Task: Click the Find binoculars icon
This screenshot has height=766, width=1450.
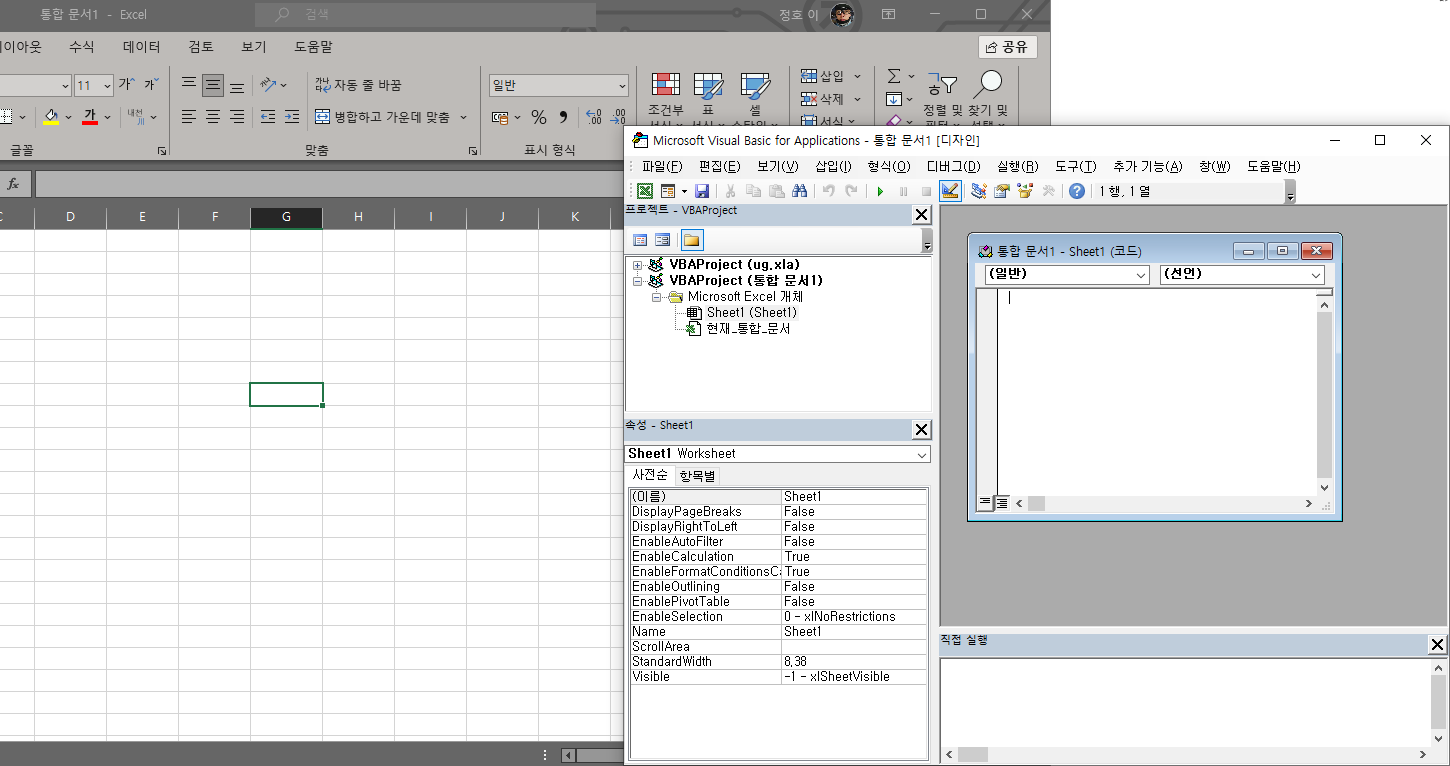Action: pos(799,191)
